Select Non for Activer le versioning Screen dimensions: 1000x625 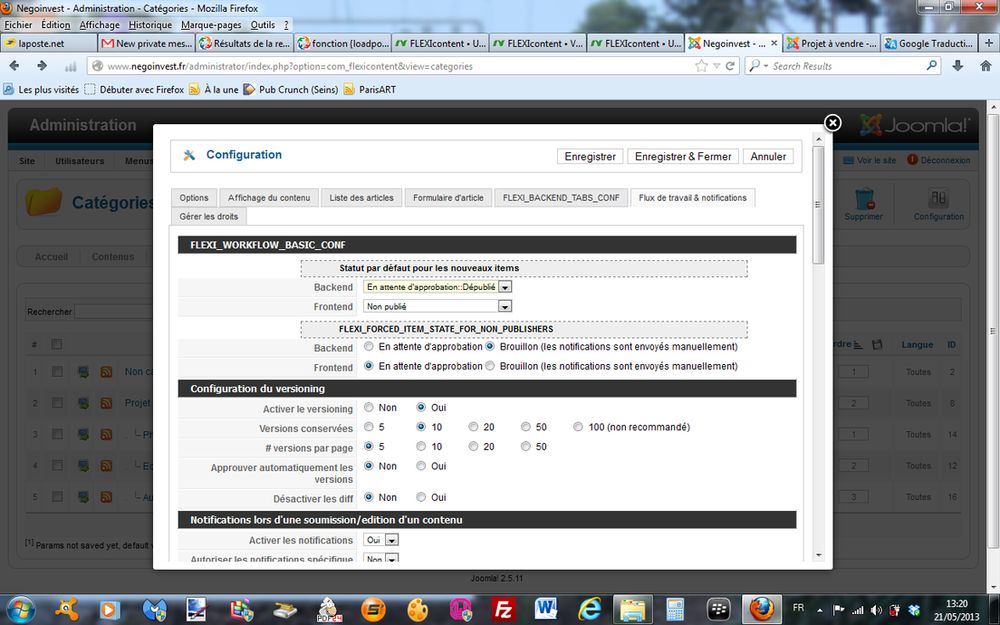369,407
